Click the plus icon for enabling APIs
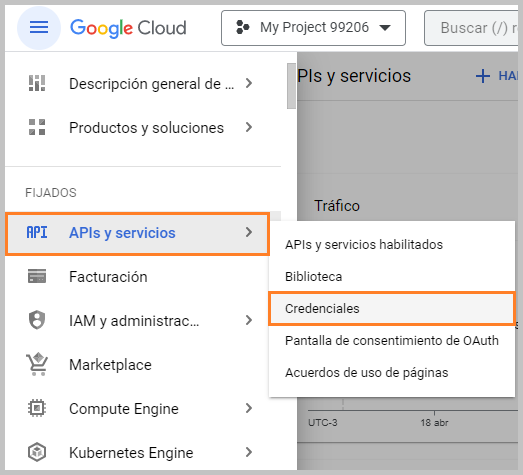 click(483, 76)
